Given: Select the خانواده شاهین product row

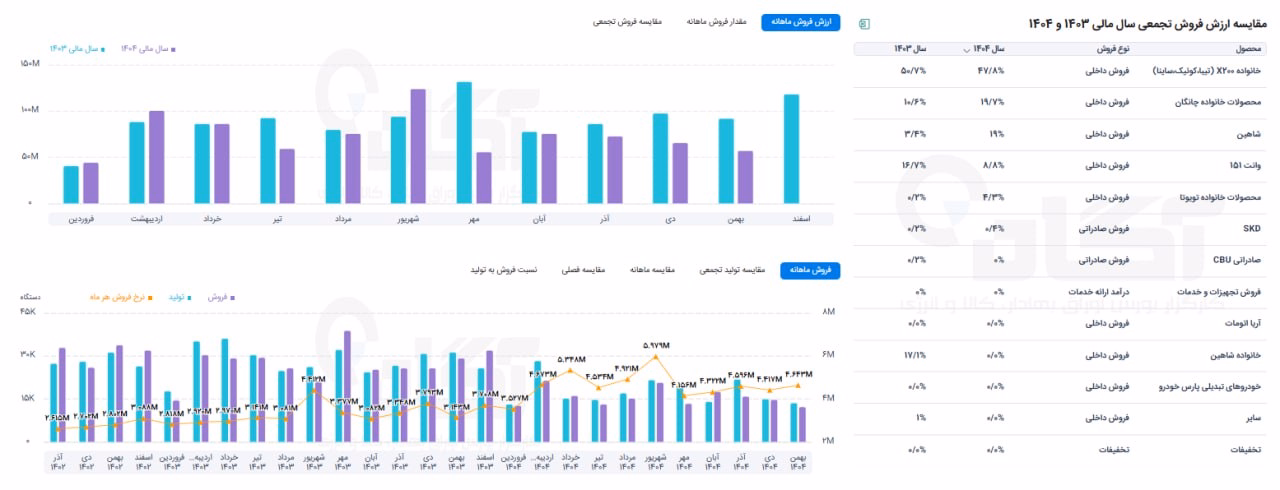Looking at the screenshot, I should tap(1058, 355).
